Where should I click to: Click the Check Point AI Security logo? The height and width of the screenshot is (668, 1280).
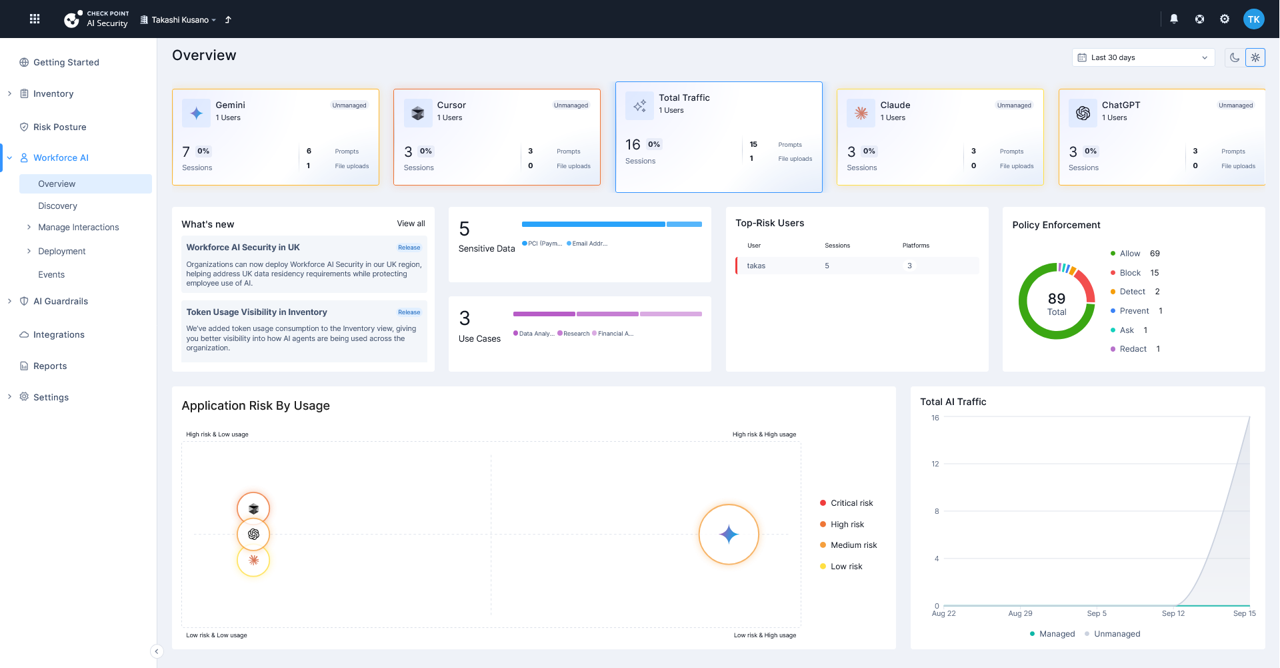97,19
